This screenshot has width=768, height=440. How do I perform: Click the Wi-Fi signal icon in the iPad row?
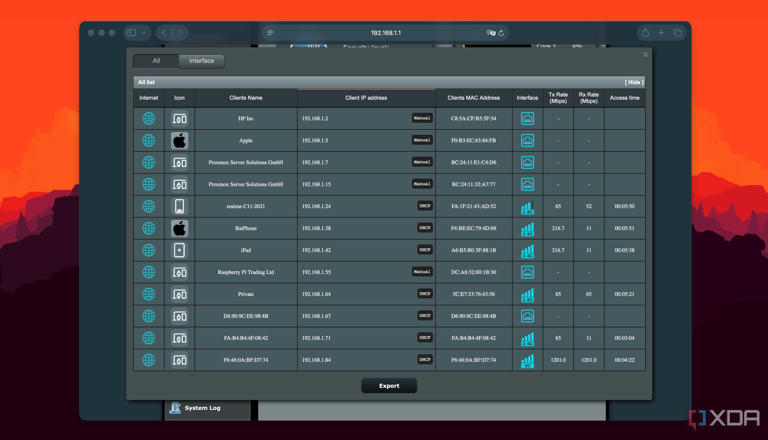click(x=527, y=251)
